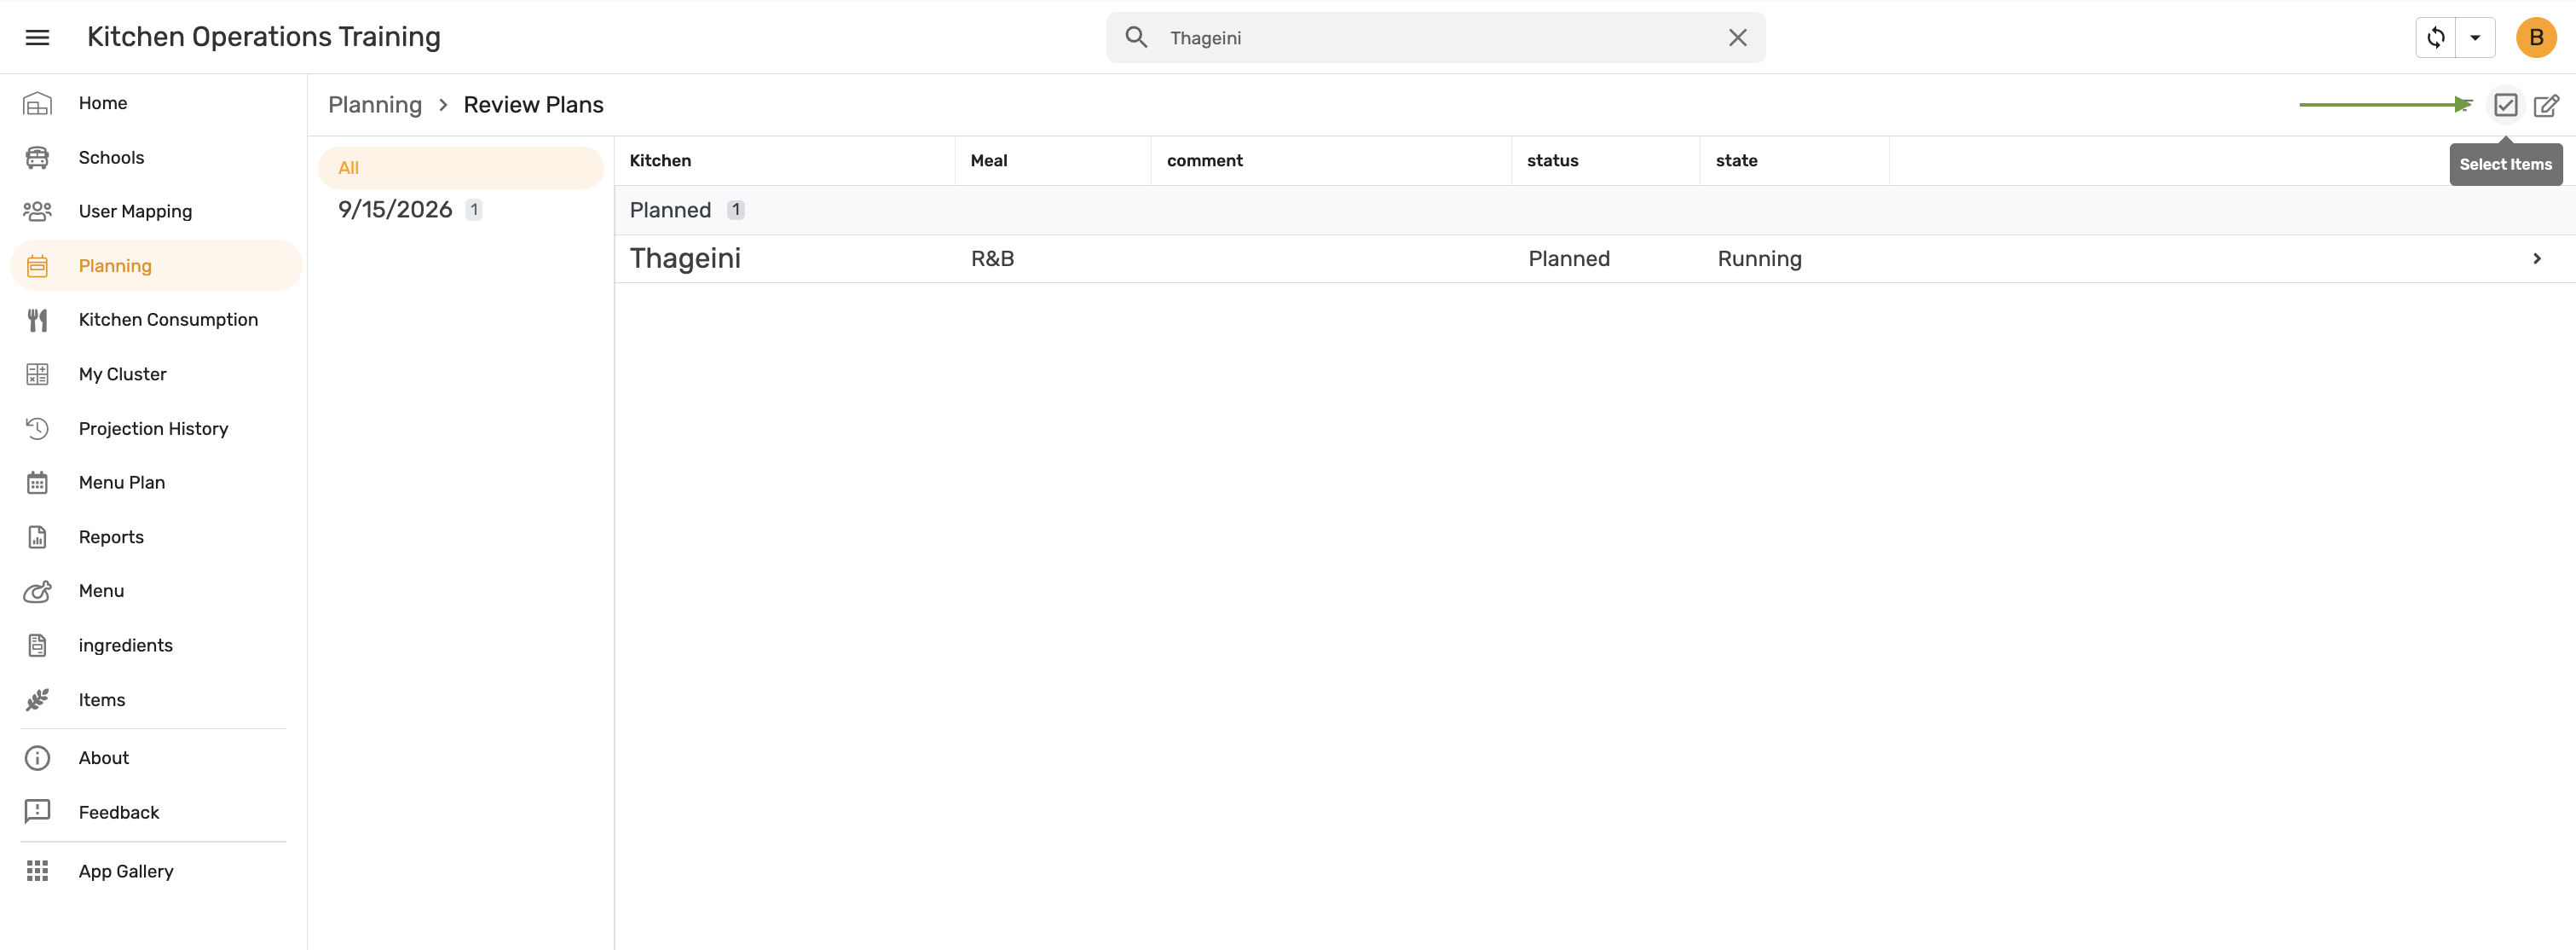2576x950 pixels.
Task: Open the hamburger navigation menu
Action: [x=37, y=37]
